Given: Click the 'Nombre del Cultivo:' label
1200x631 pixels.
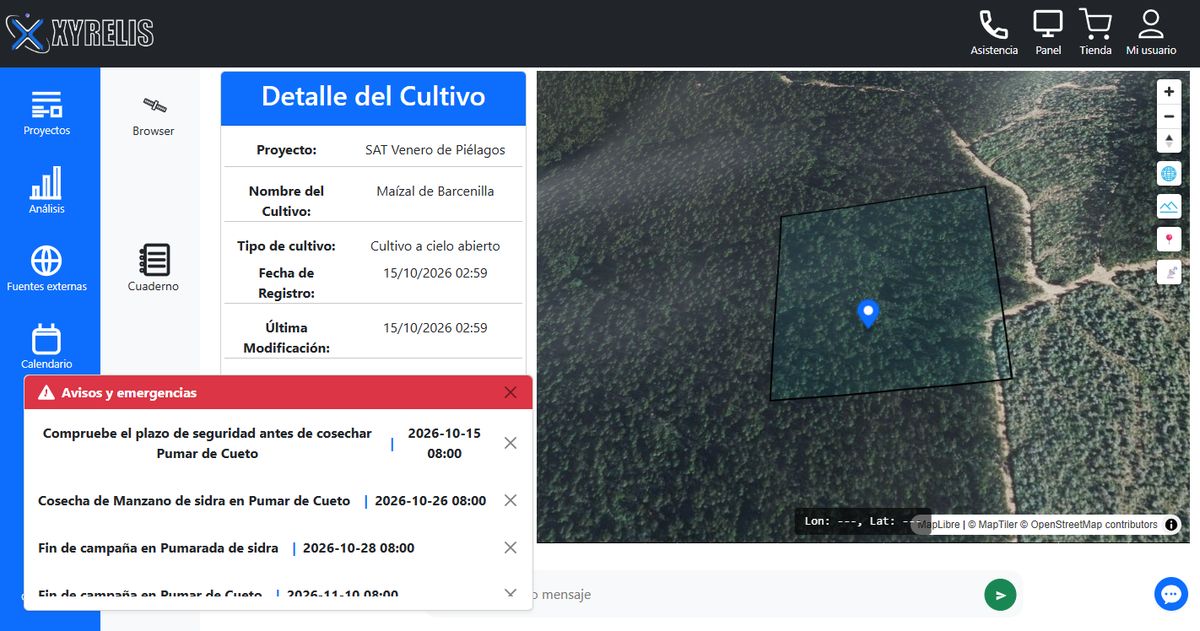Looking at the screenshot, I should tap(286, 201).
